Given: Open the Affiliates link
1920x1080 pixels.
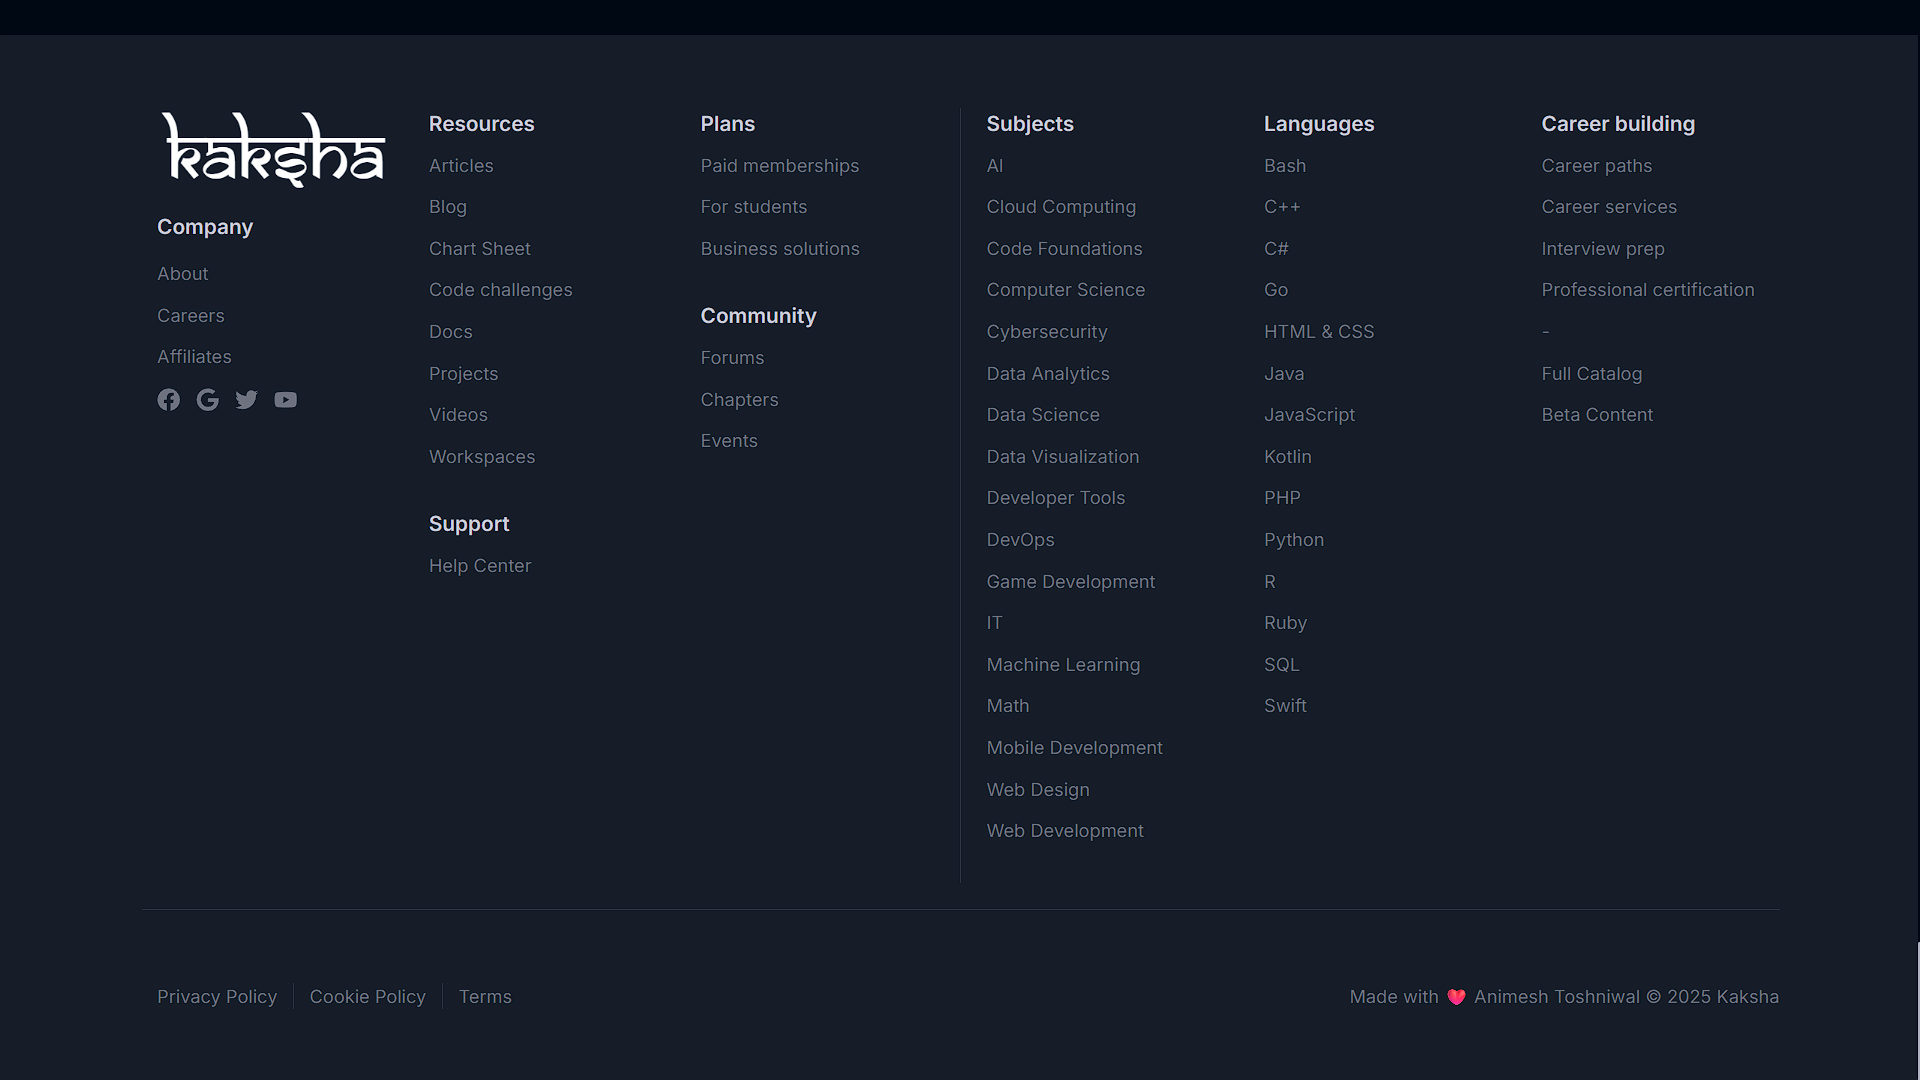Looking at the screenshot, I should 194,357.
